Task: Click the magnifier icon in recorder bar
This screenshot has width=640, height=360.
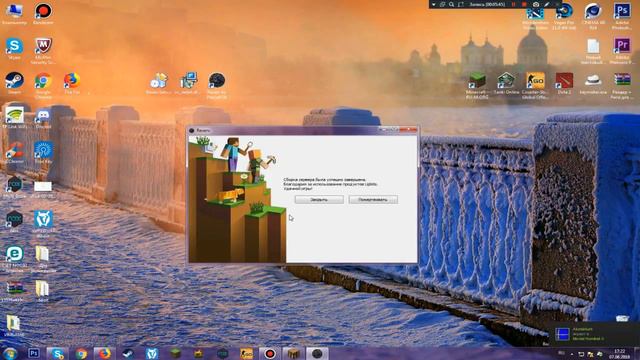Action: point(451,4)
